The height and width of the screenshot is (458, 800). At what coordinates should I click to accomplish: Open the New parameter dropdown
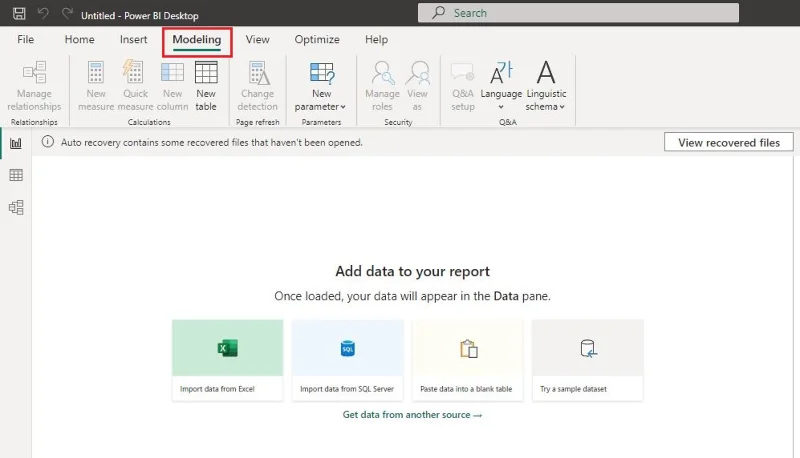pos(321,86)
